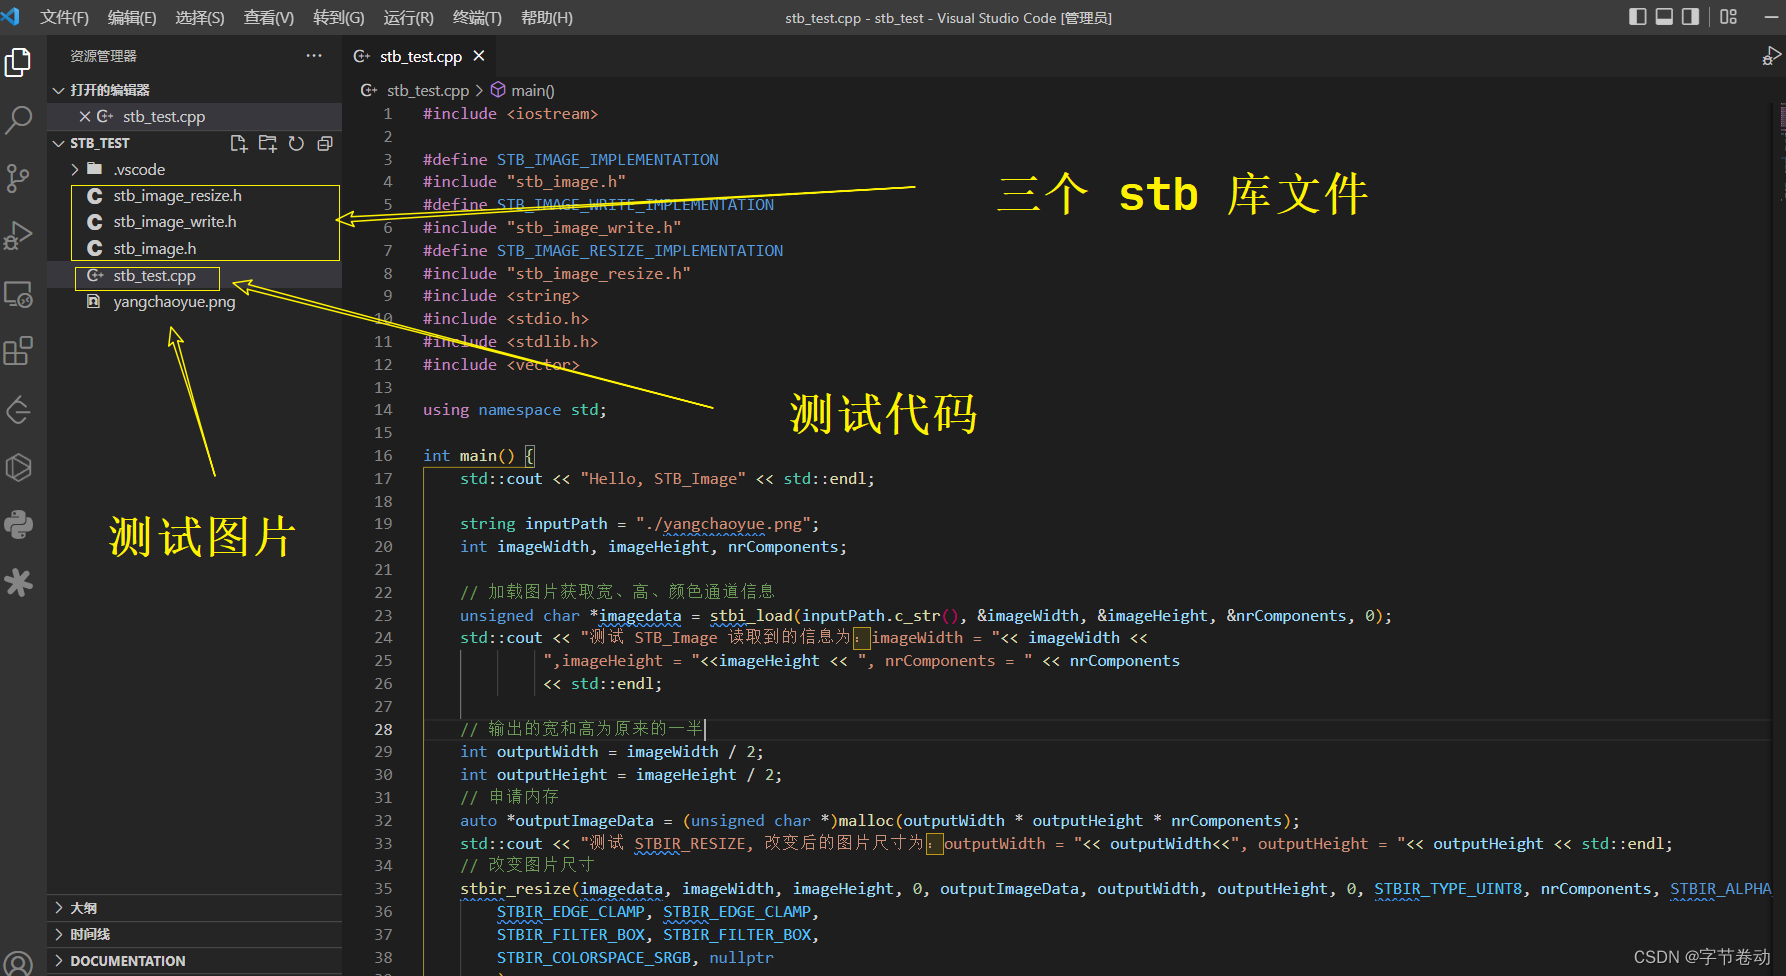Open the Edit menu
This screenshot has height=976, width=1786.
click(x=132, y=17)
